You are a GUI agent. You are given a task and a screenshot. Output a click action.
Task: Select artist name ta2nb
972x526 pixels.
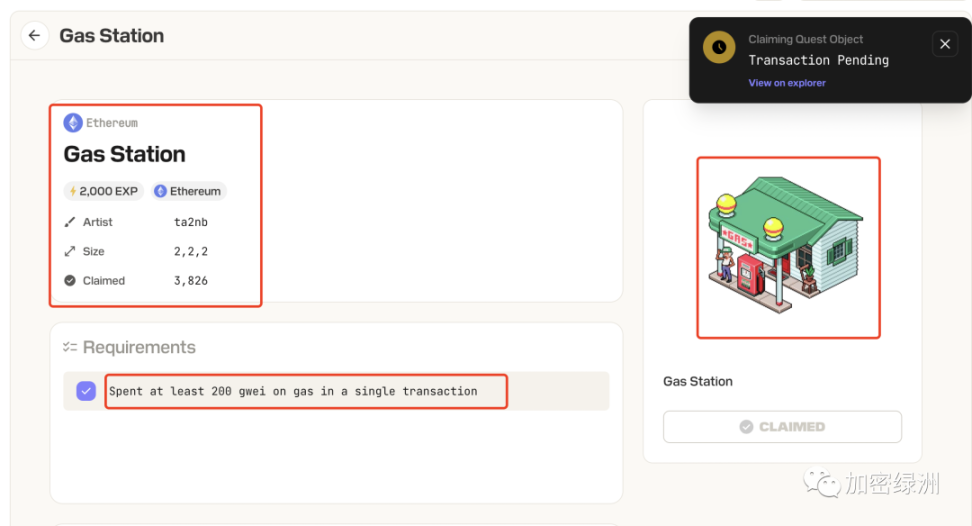pos(191,222)
